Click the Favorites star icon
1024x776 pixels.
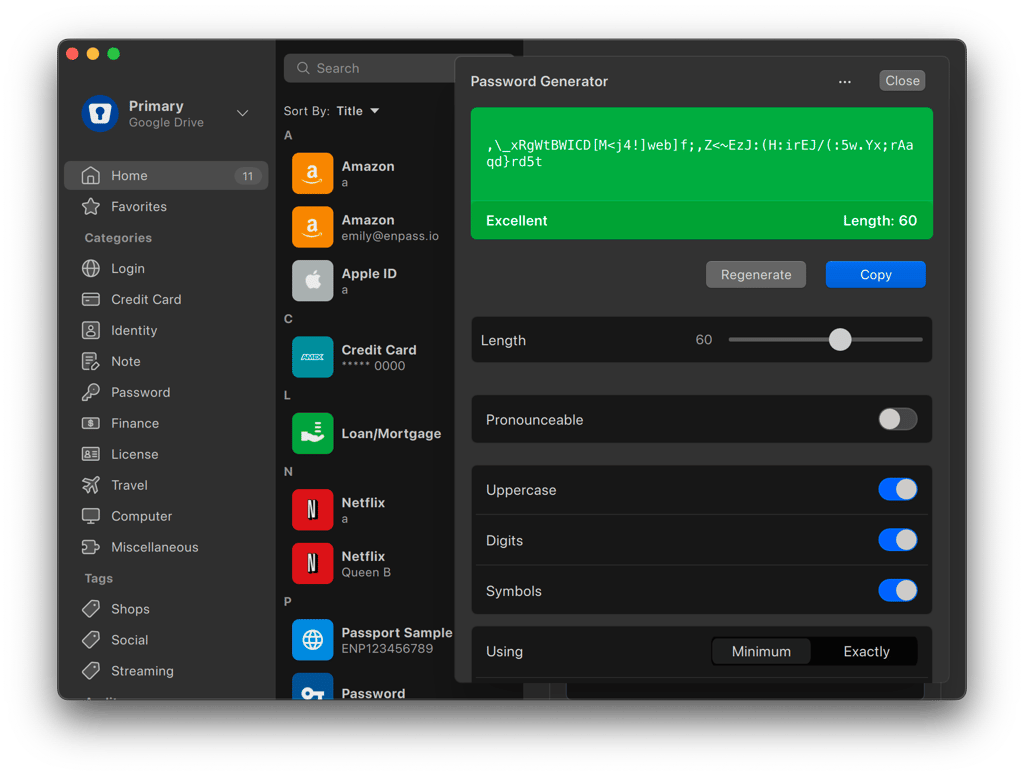91,206
